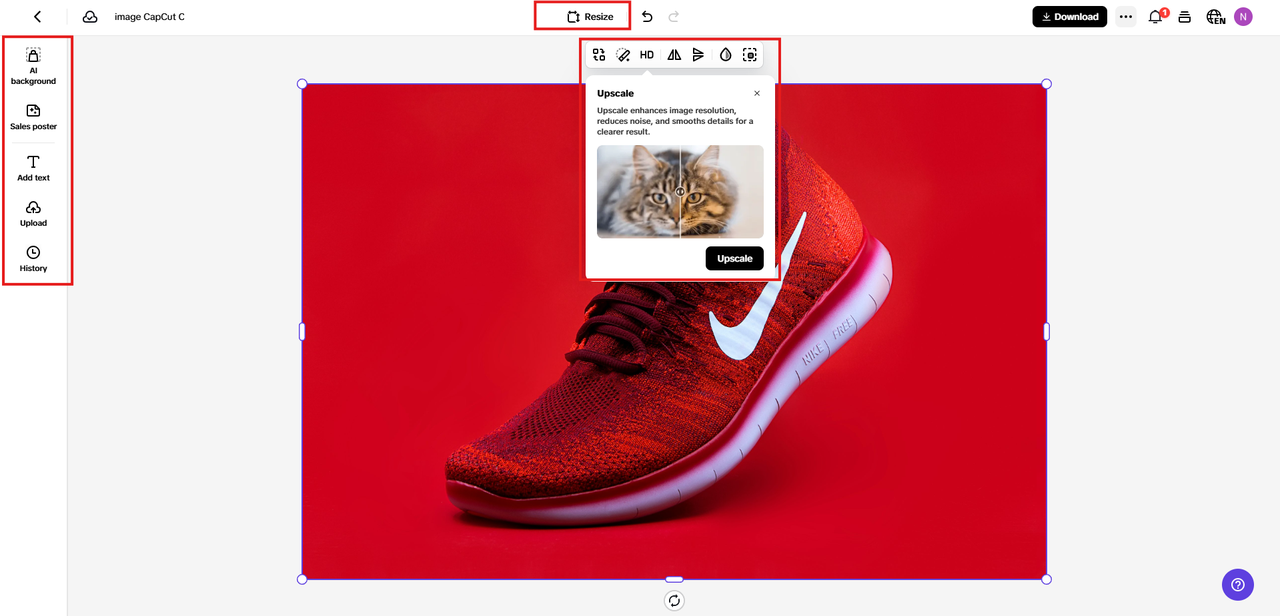Open the Resize option in top bar

[590, 17]
